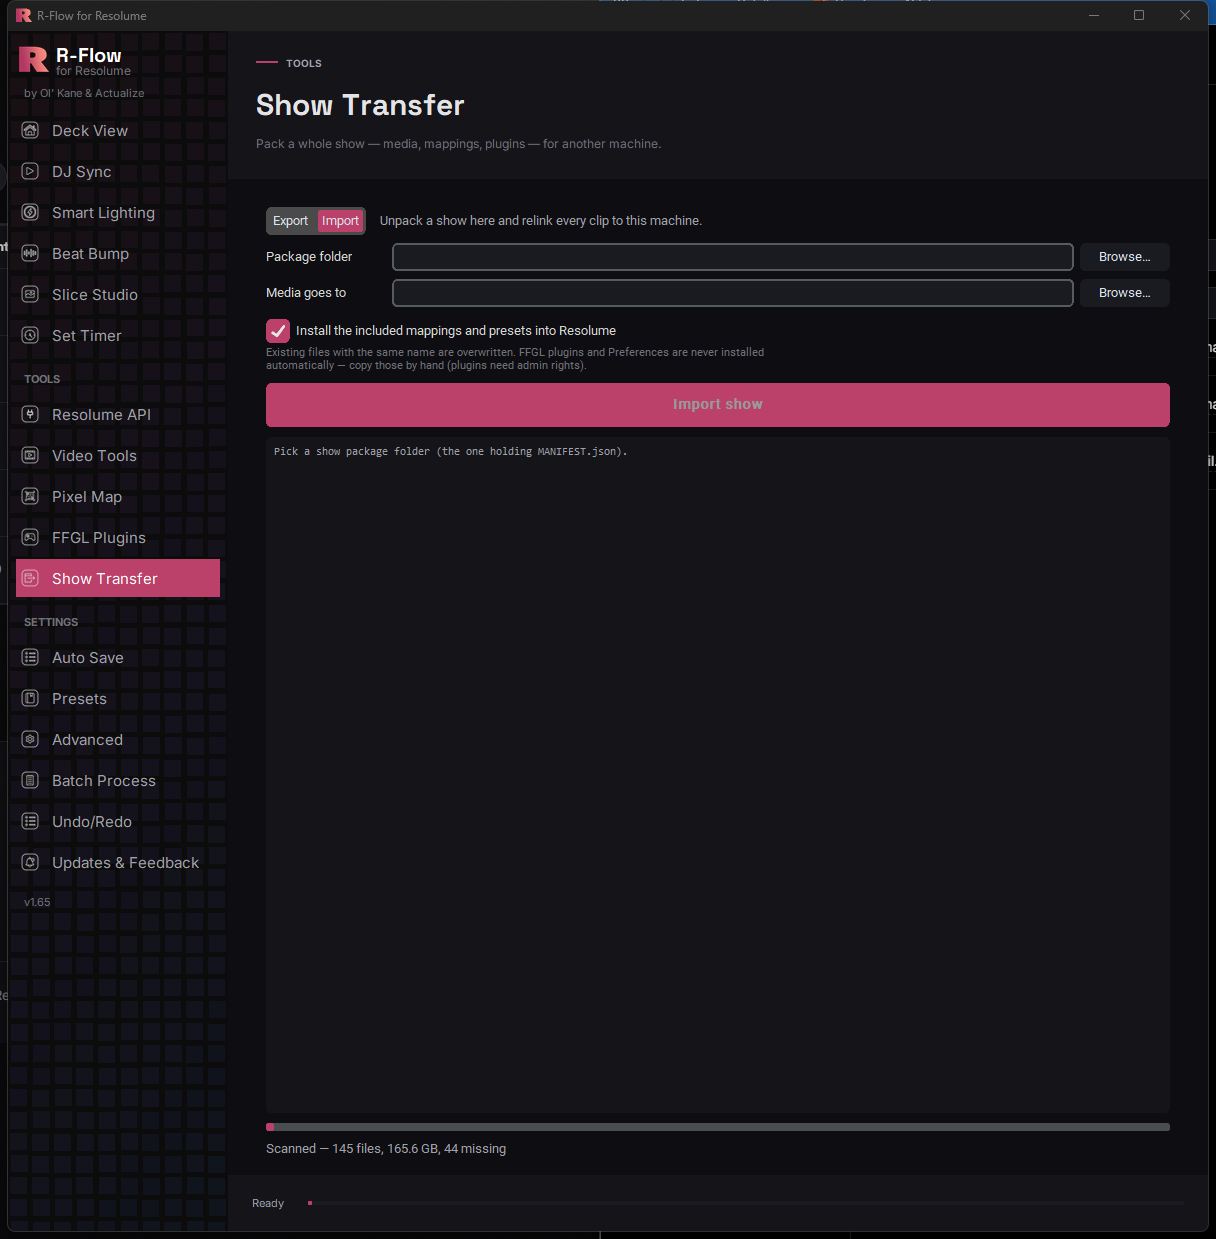Screen dimensions: 1216x1239
Task: Click the FFGL Plugins icon
Action: pos(30,537)
